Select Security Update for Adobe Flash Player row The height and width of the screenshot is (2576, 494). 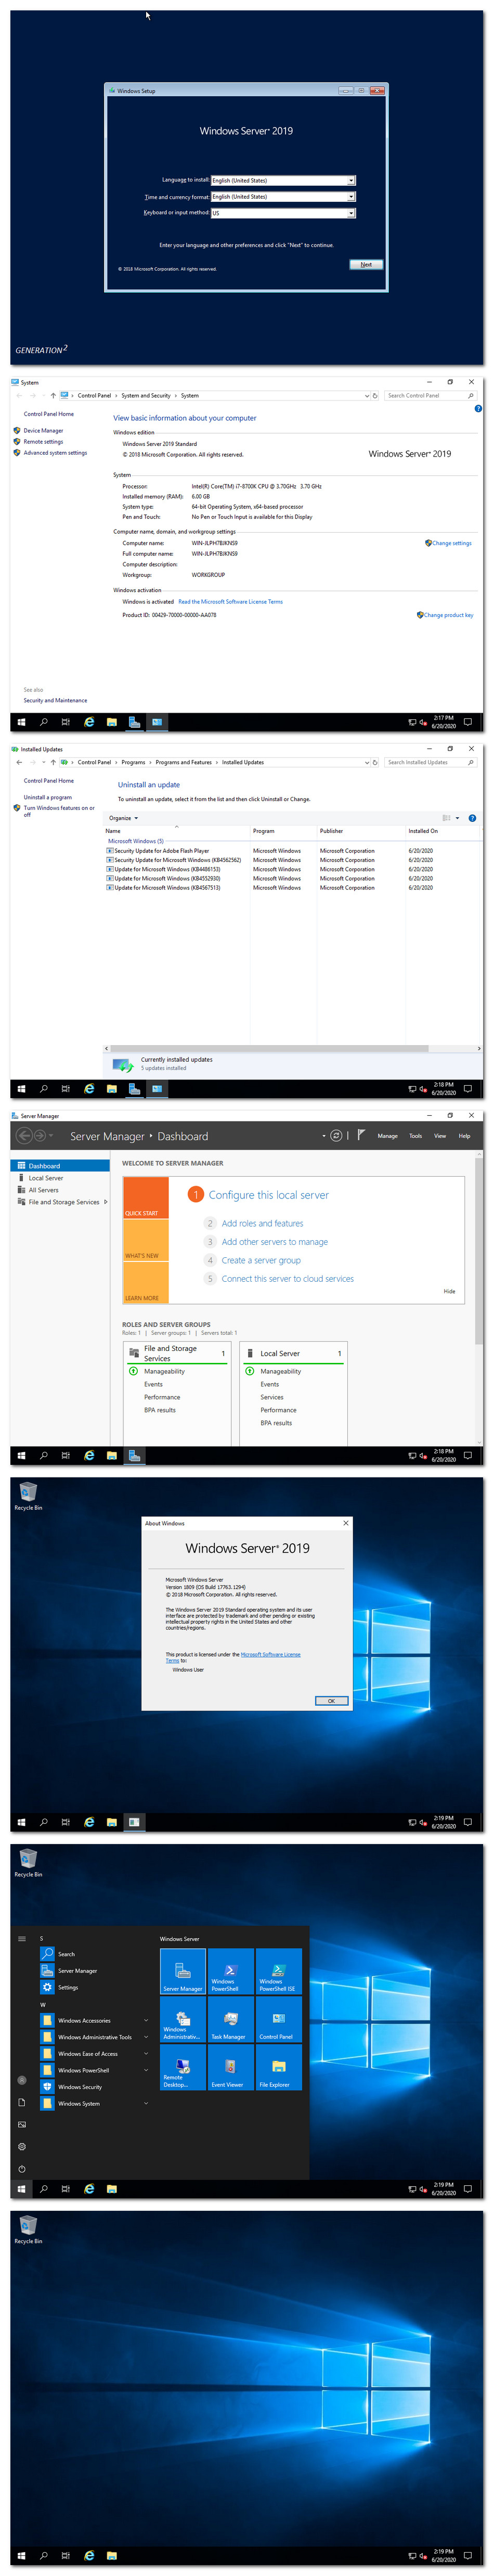pyautogui.click(x=161, y=851)
